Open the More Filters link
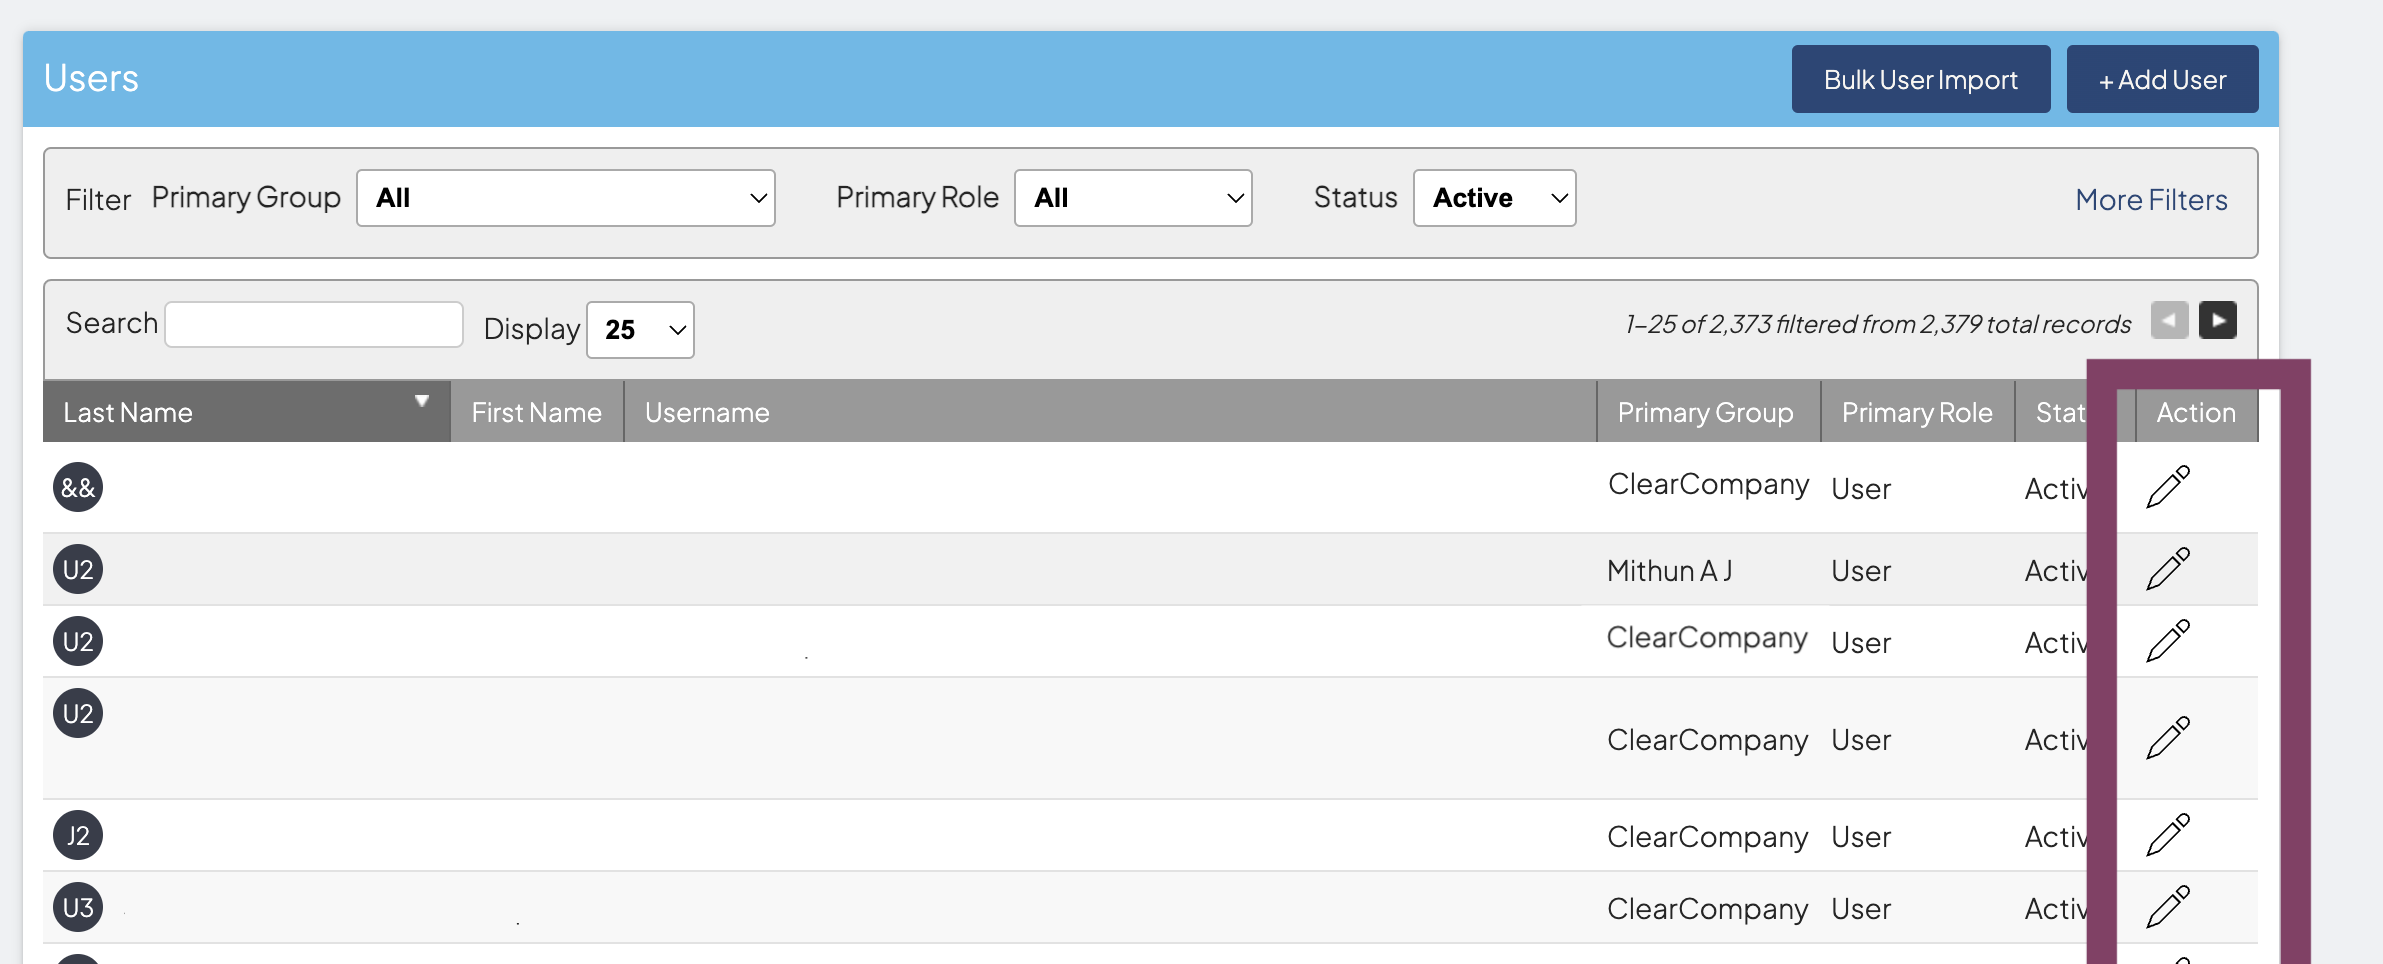 (x=2151, y=200)
